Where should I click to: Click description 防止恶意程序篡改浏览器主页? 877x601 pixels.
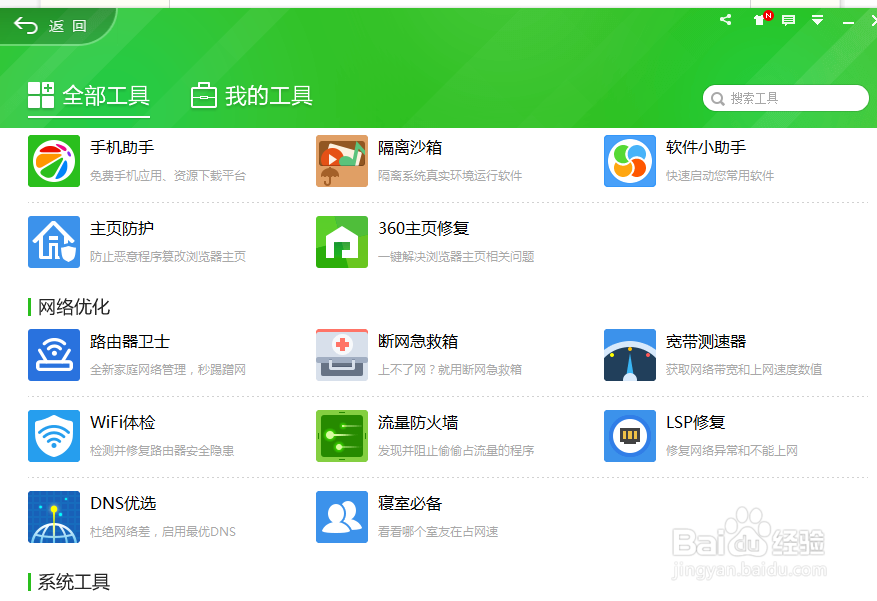pyautogui.click(x=168, y=257)
